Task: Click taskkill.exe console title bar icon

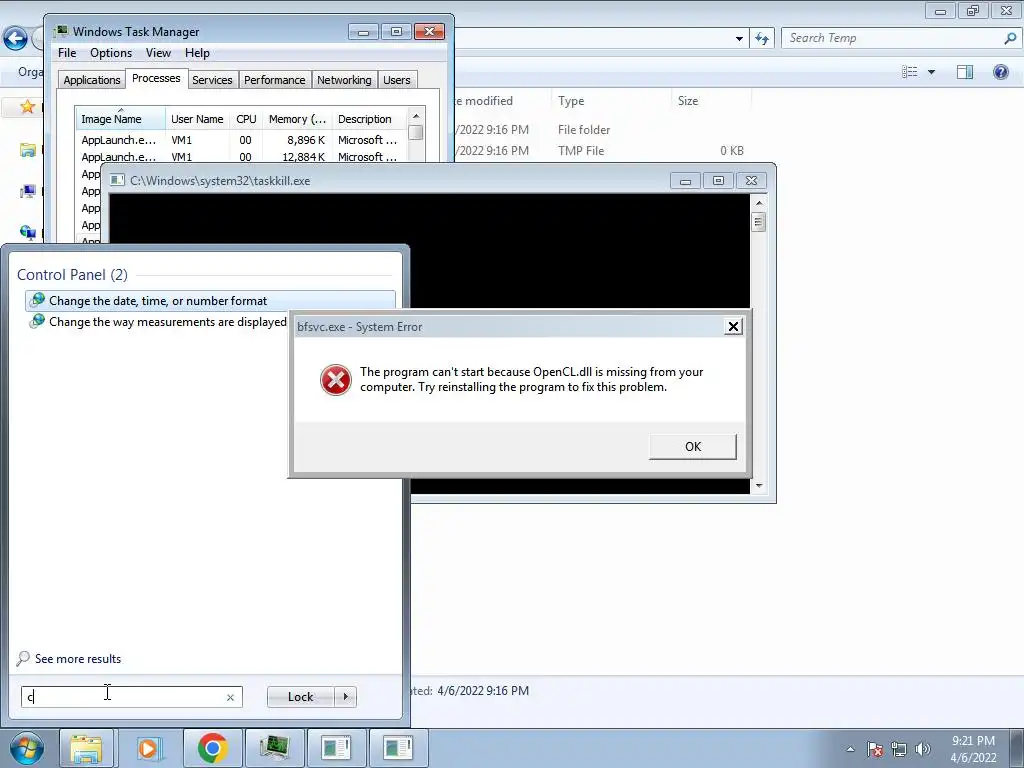Action: click(118, 181)
